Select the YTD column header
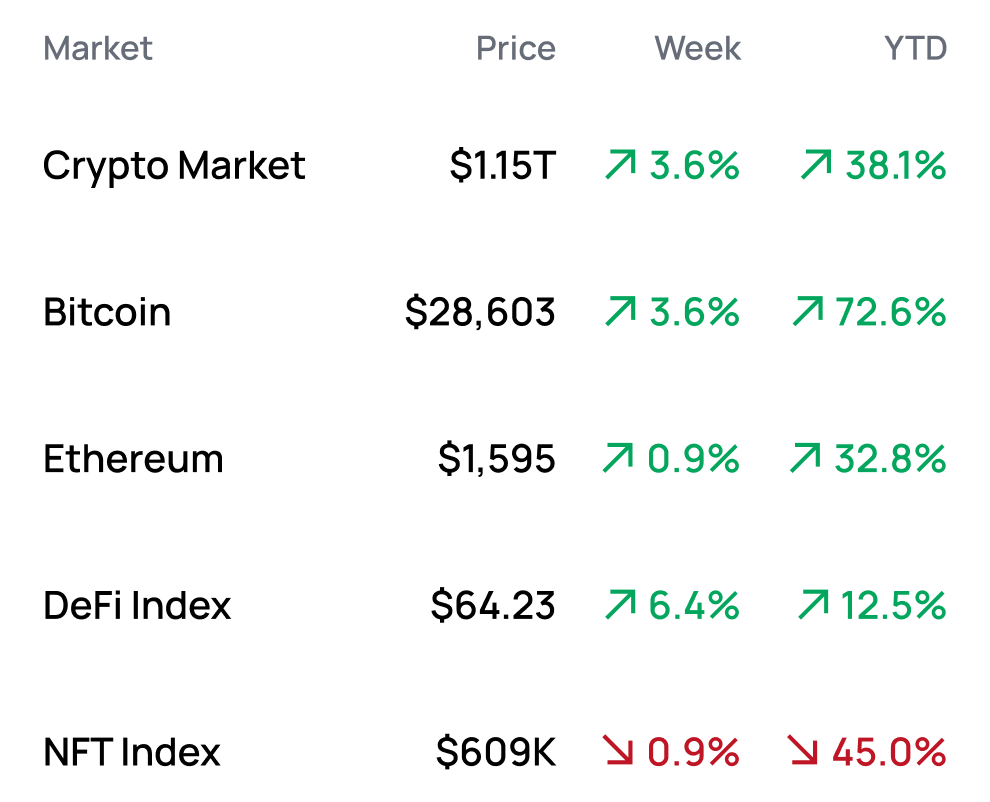990x802 pixels. pos(915,48)
